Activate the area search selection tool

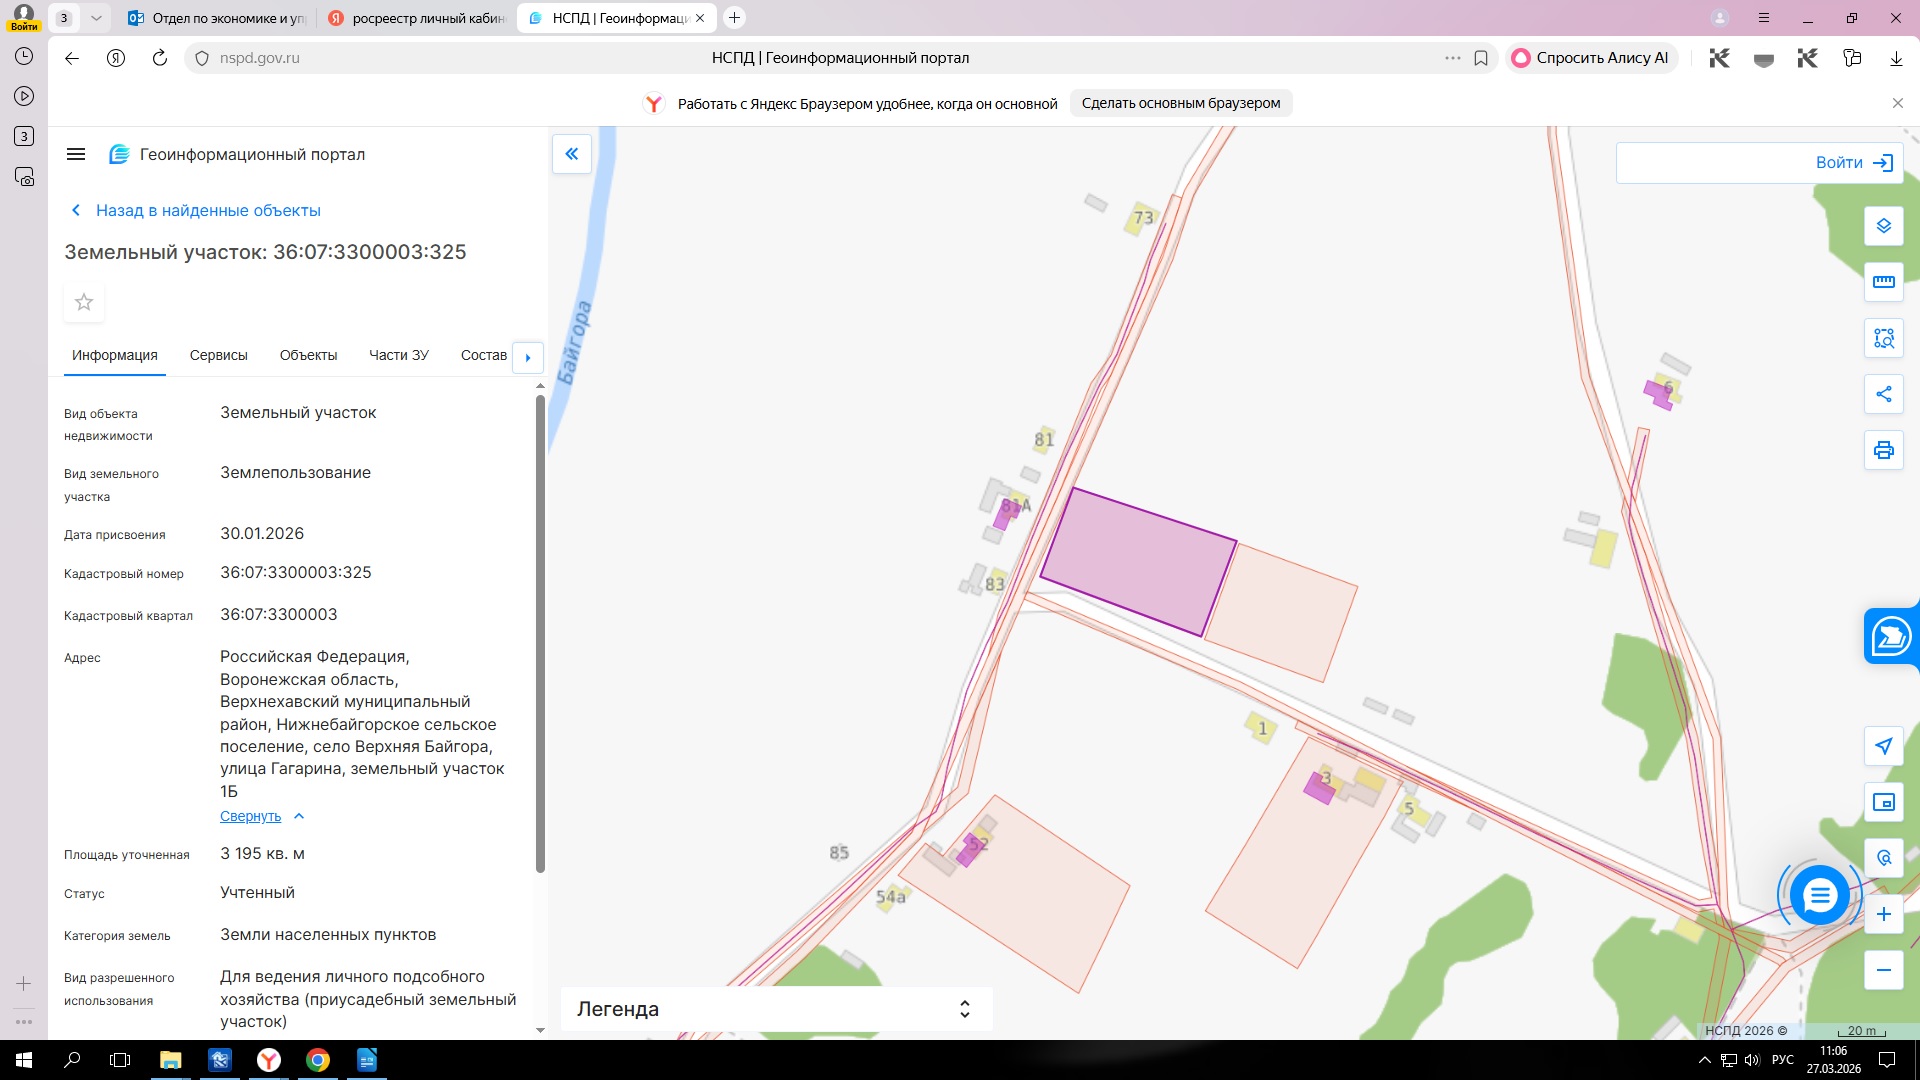tap(1883, 338)
